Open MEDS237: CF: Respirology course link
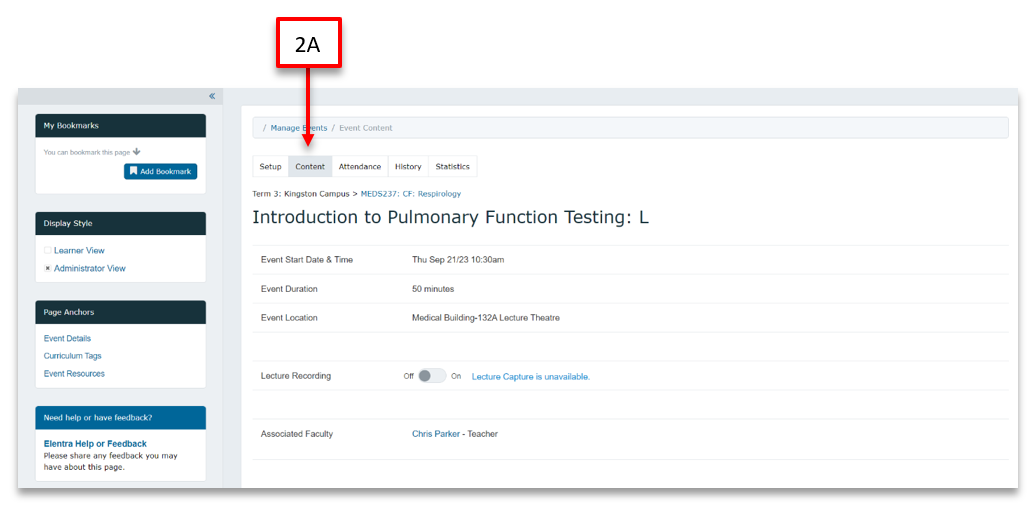 (x=411, y=194)
